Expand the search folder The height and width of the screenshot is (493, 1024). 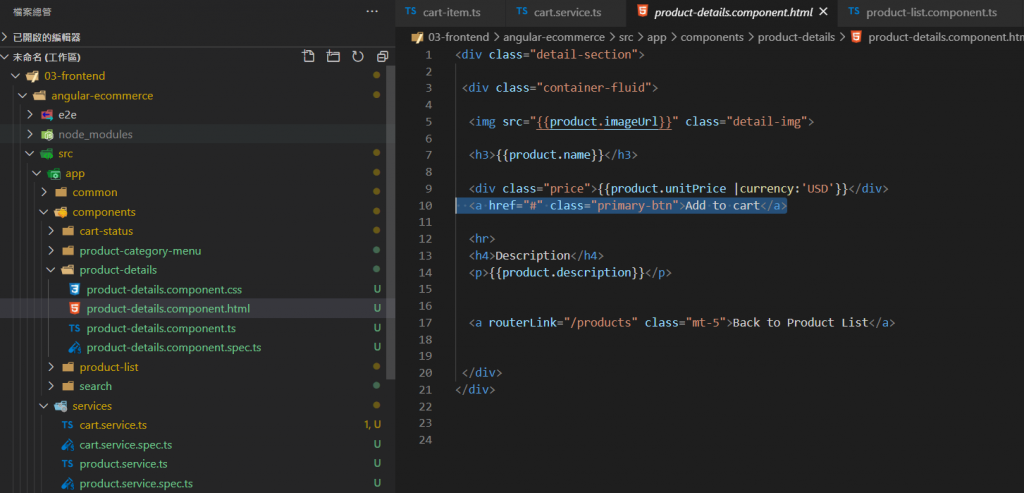[52, 386]
